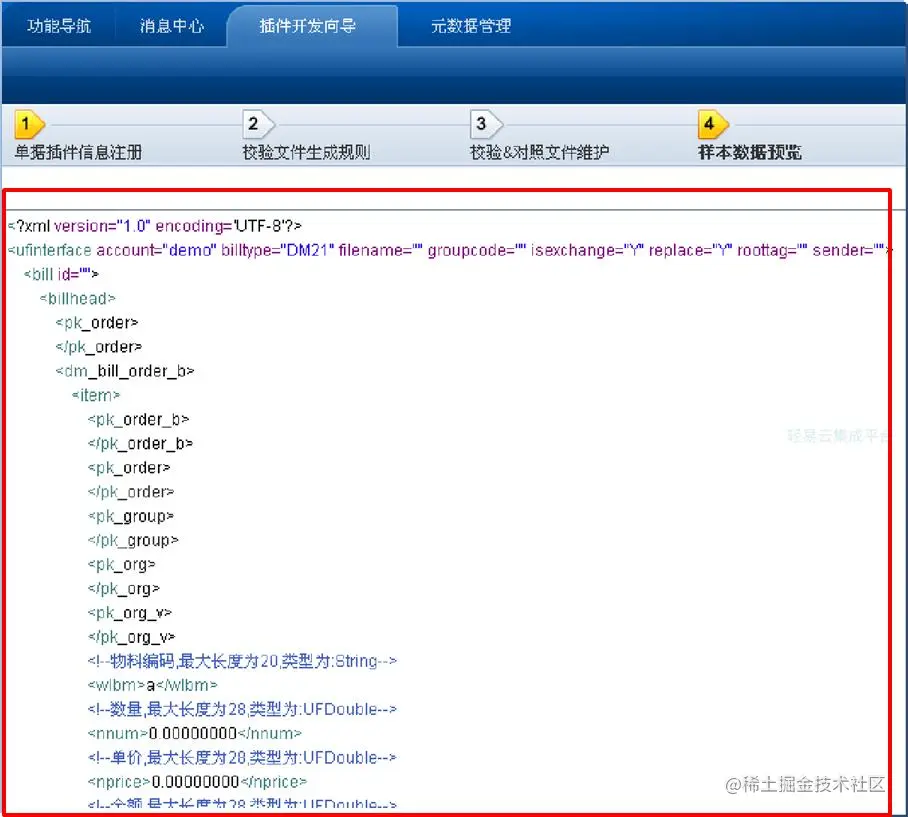Click the 物料编码 comment line
Screen dimensions: 908x817
click(x=242, y=661)
